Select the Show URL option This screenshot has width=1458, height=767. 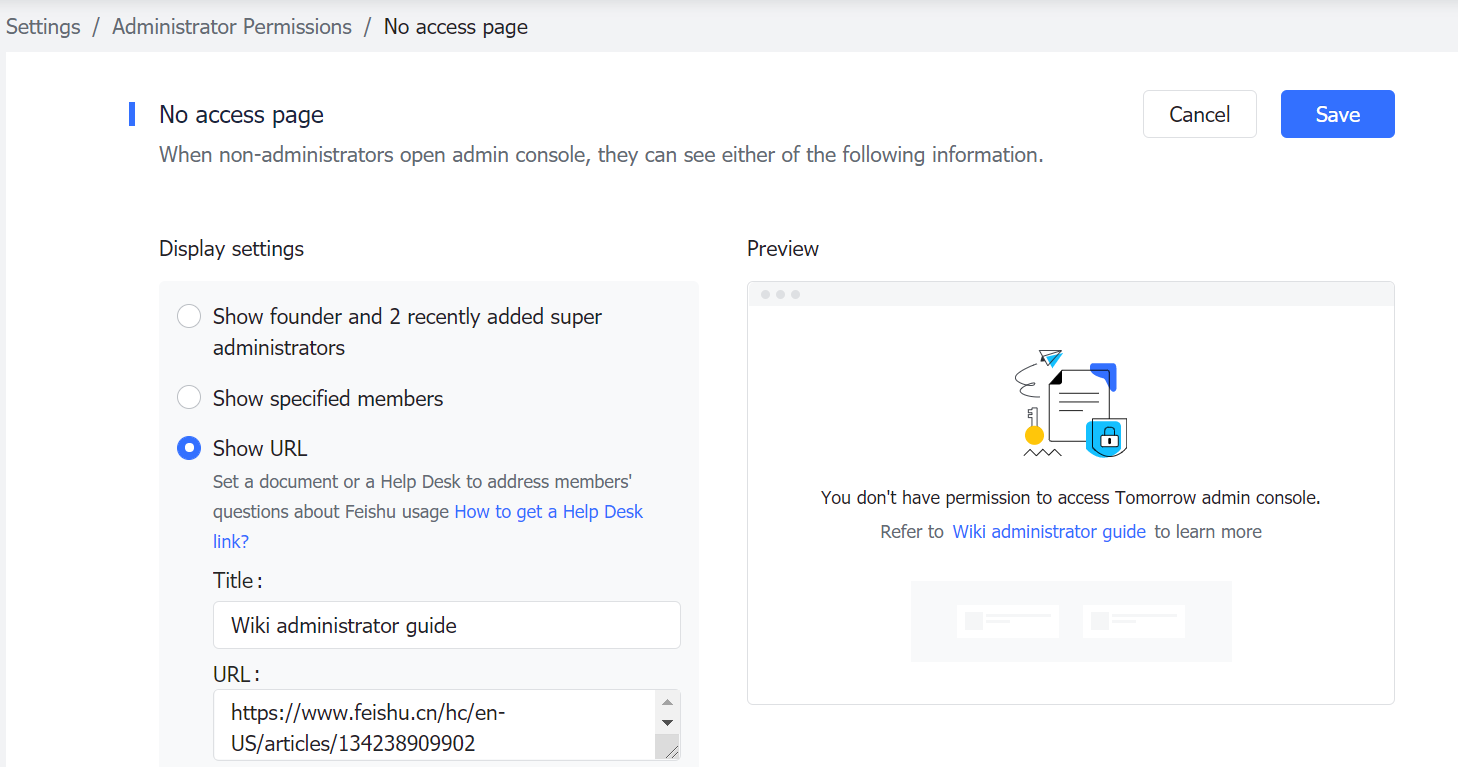189,448
